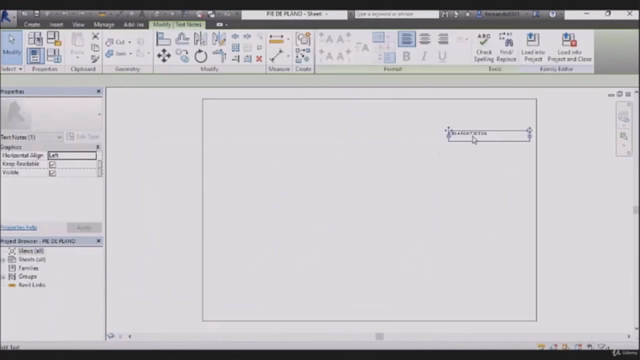The image size is (640, 360).
Task: Click the Apply button
Action: click(x=84, y=227)
